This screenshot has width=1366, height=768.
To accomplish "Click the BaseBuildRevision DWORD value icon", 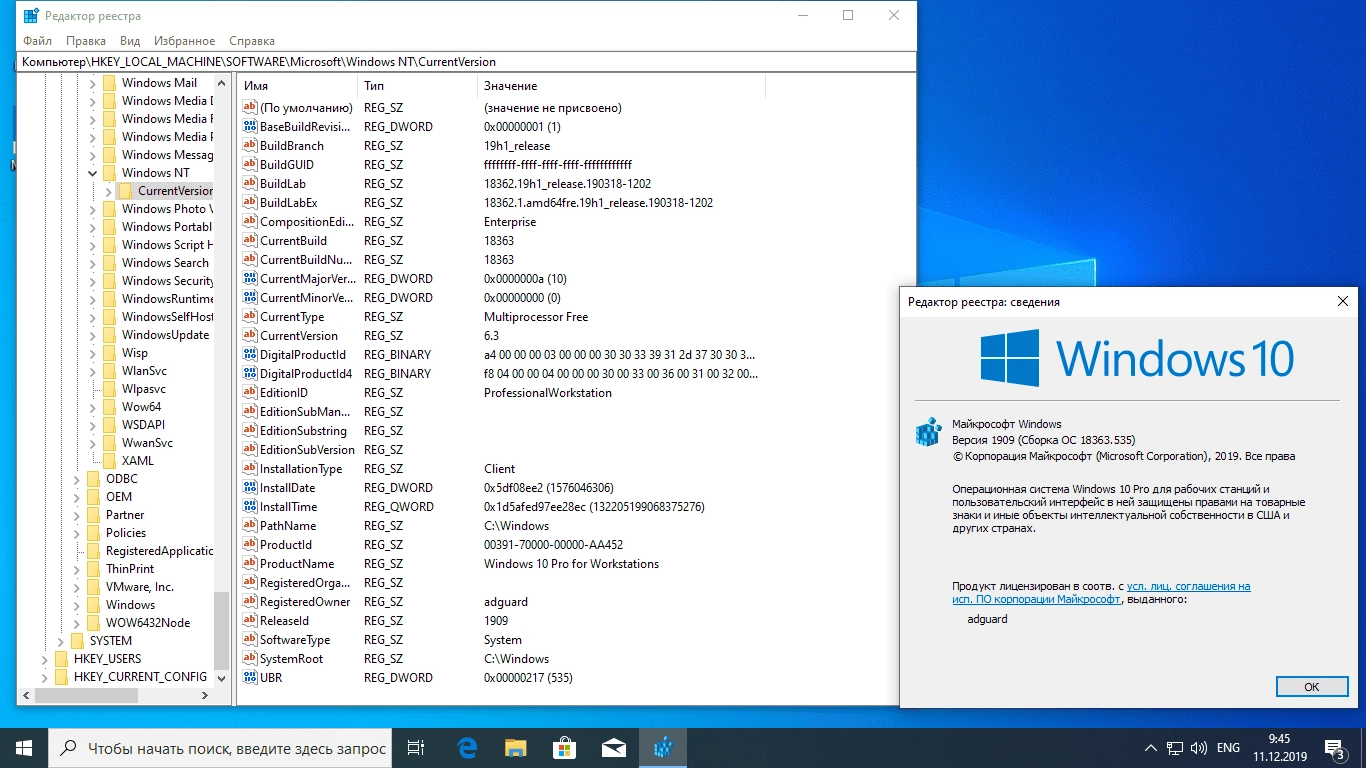I will click(x=250, y=127).
